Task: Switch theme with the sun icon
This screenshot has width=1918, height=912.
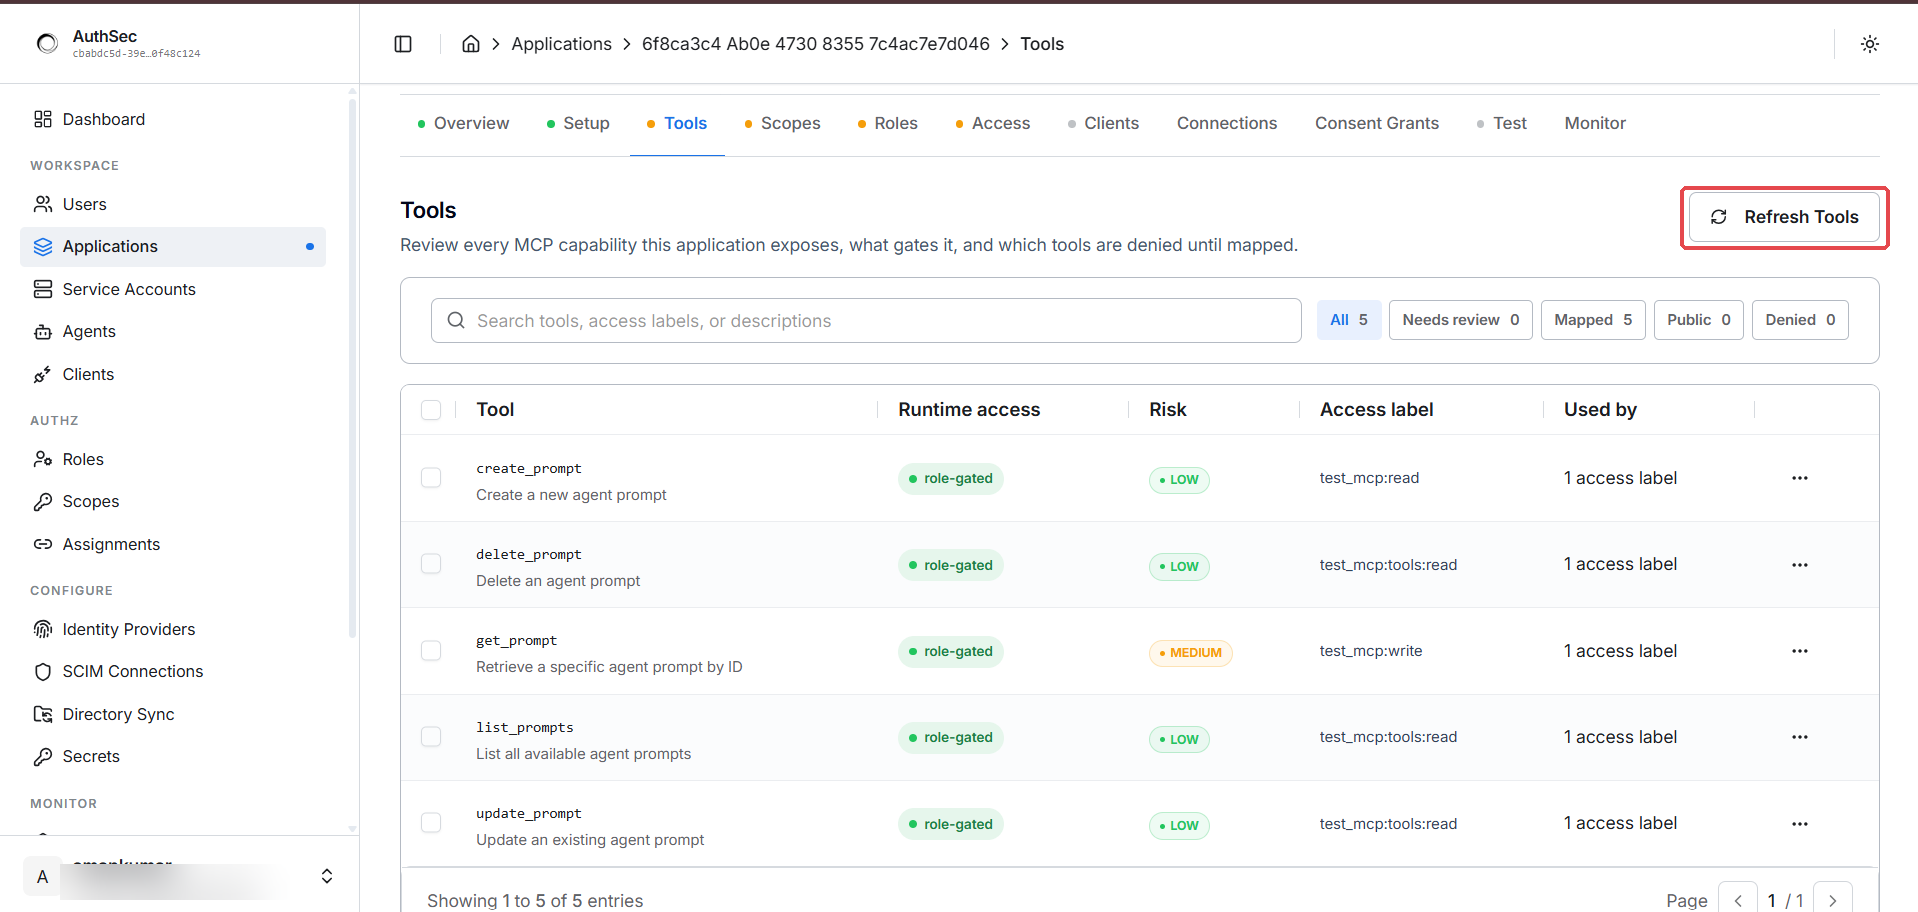Action: 1870,44
